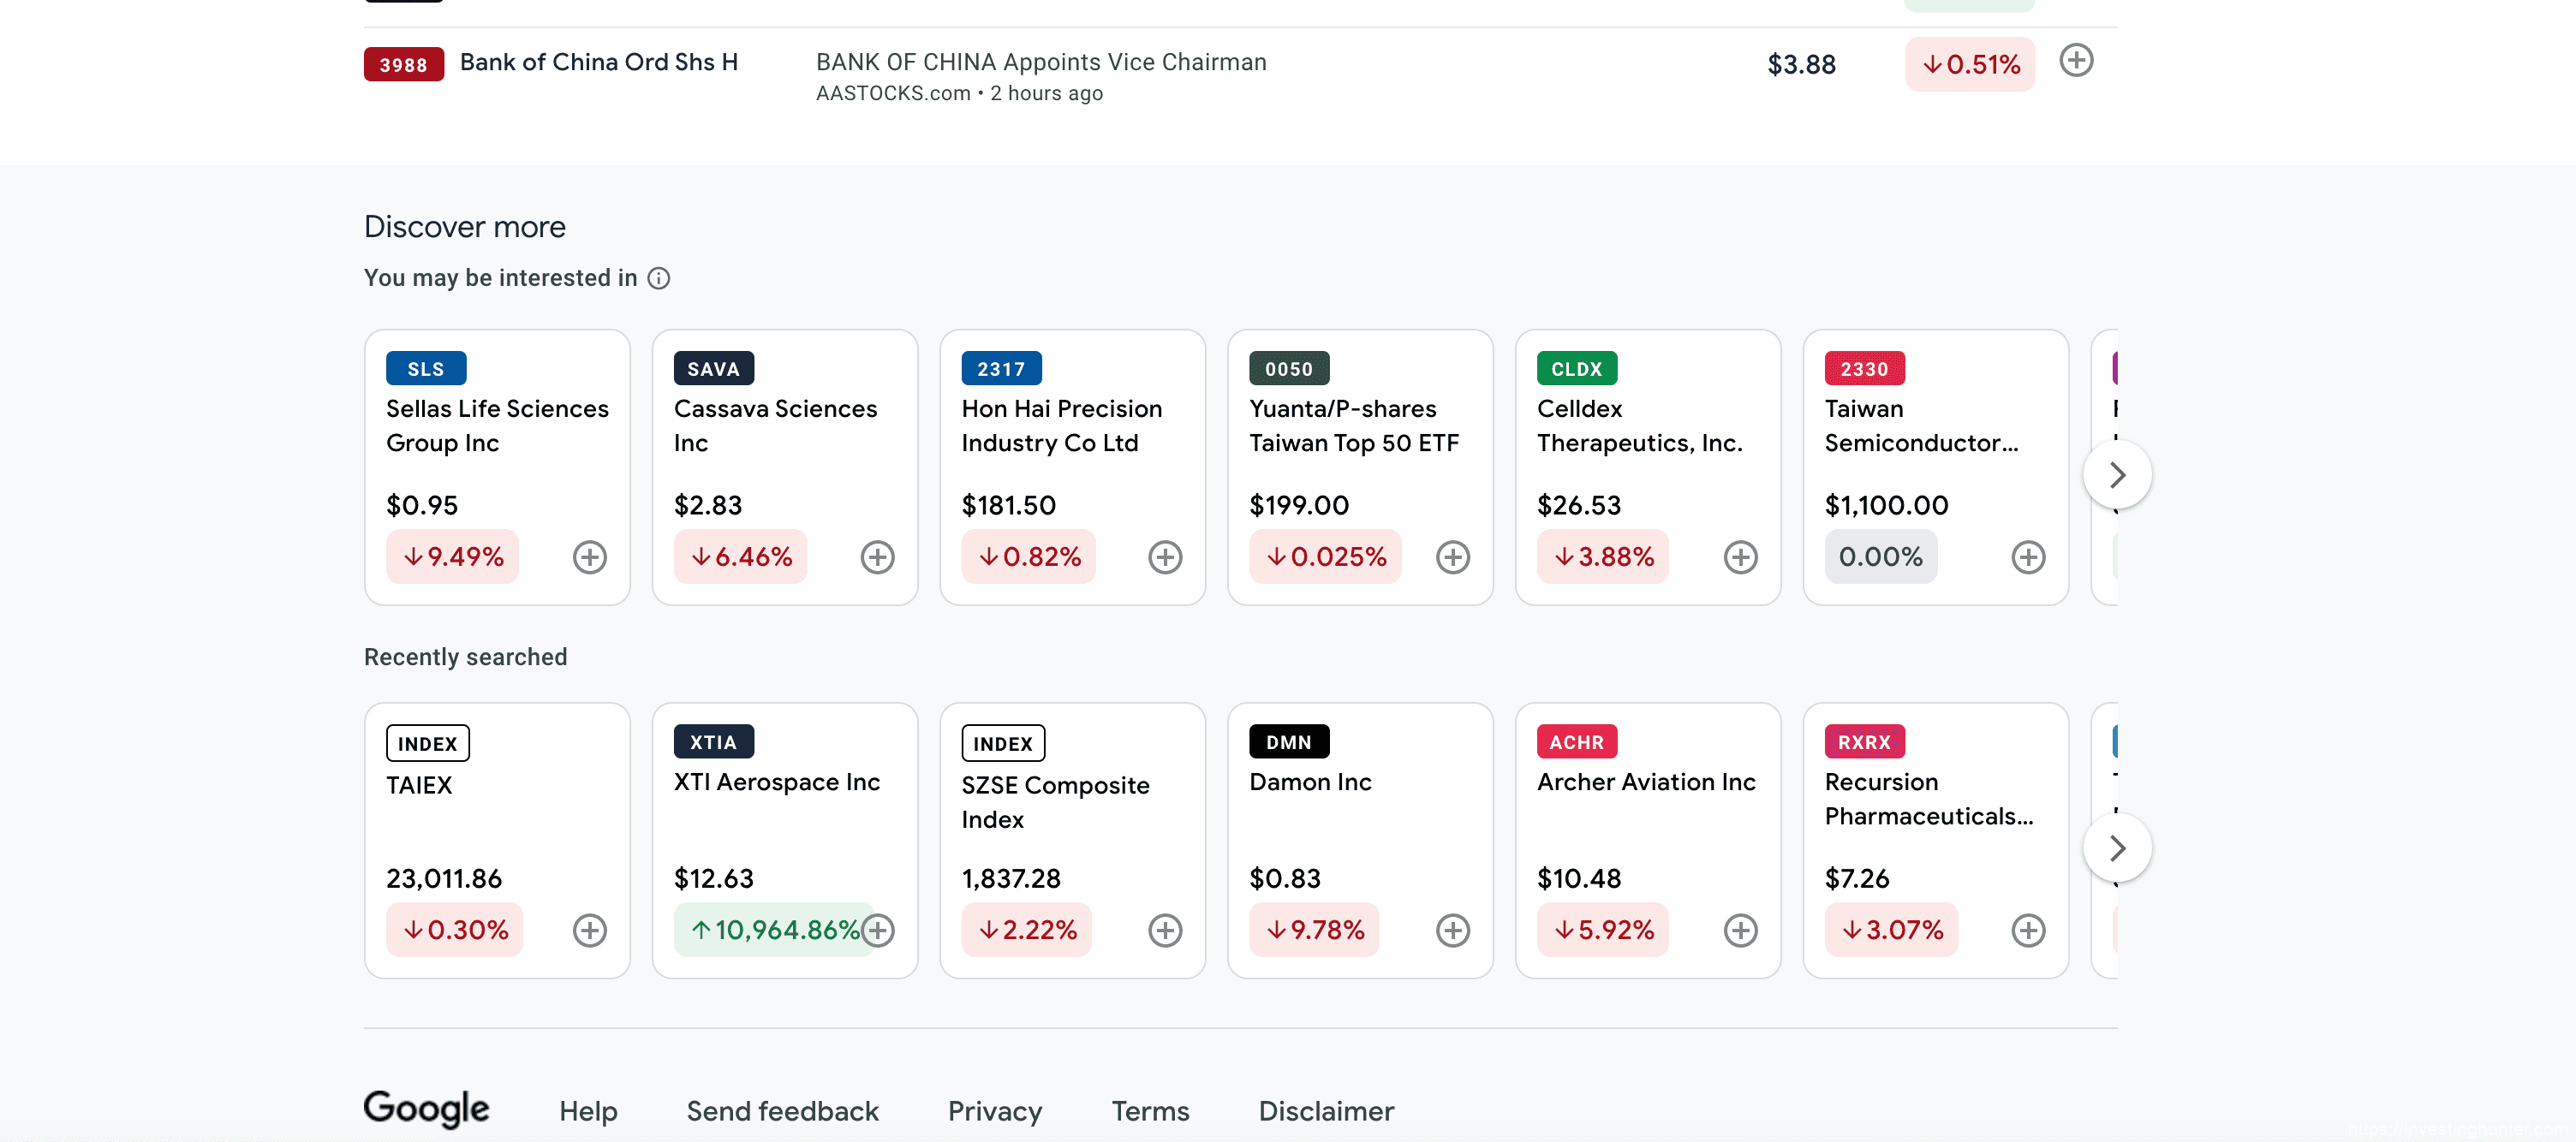The height and width of the screenshot is (1142, 2576).
Task: Add Cassava Sciences to watchlist
Action: coord(877,557)
